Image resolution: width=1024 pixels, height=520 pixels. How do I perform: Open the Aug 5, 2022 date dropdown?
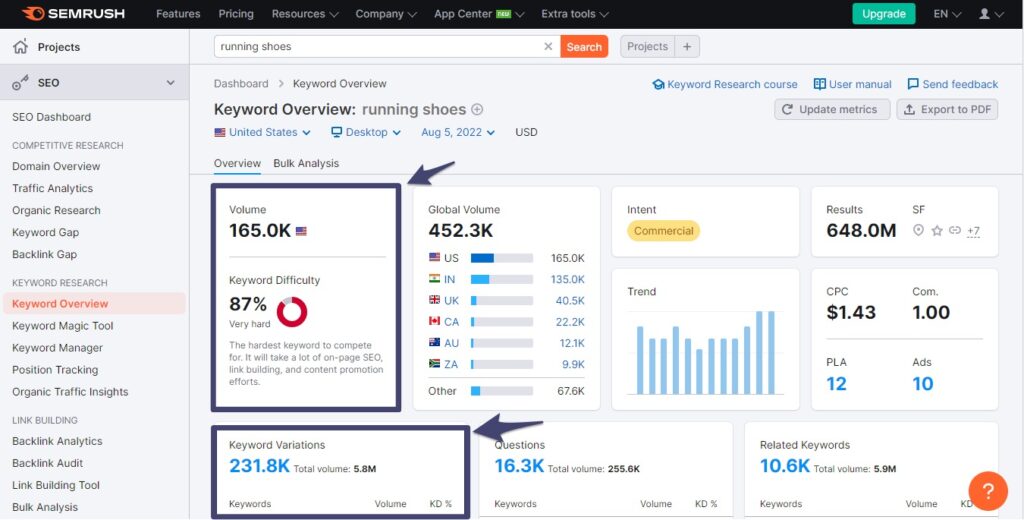click(458, 132)
